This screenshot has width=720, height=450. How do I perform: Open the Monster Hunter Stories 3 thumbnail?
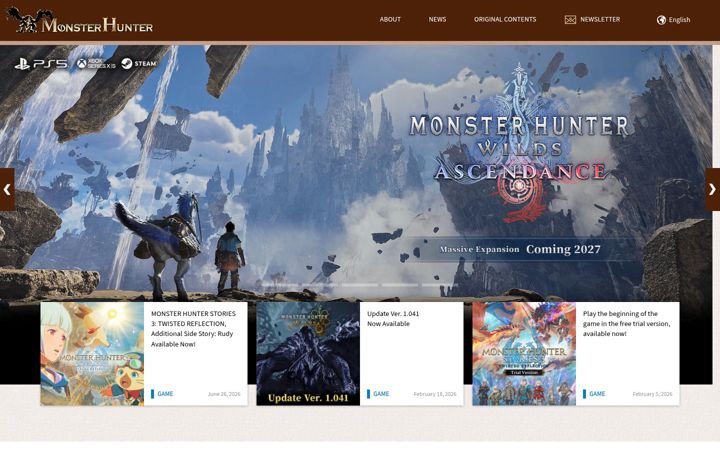point(92,354)
